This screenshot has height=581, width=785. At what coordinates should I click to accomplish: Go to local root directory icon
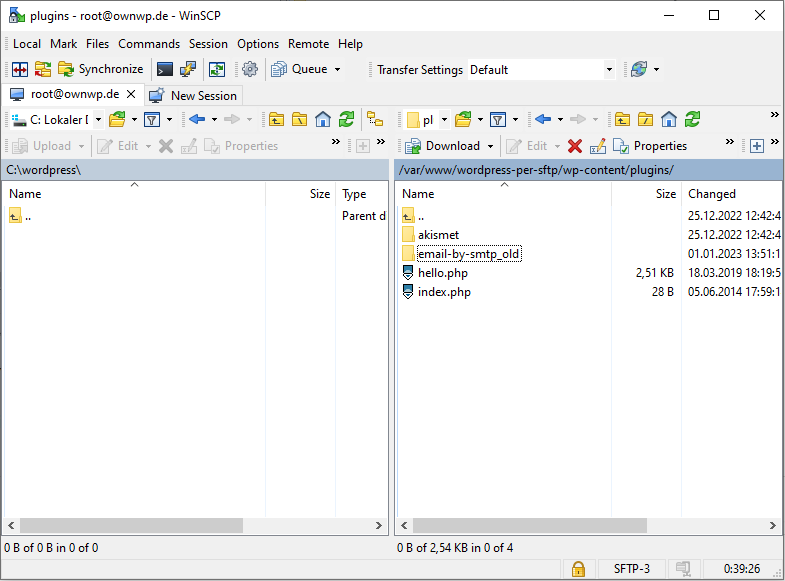[299, 119]
